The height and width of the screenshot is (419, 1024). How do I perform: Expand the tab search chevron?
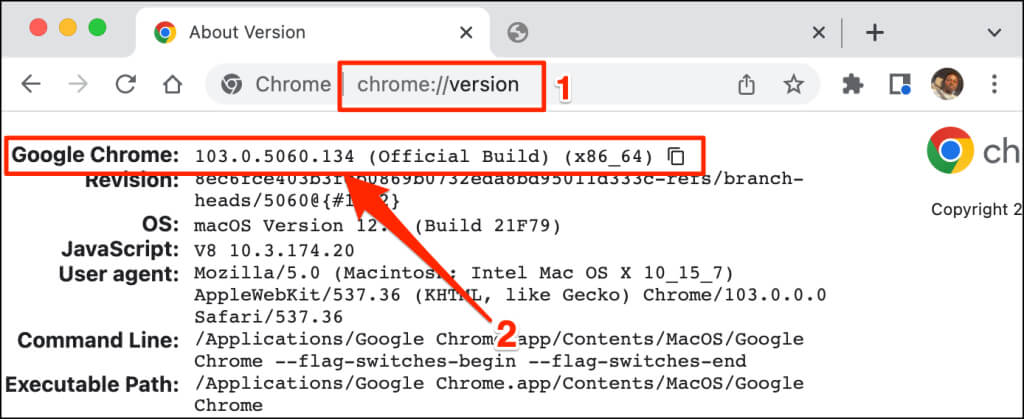click(x=994, y=33)
